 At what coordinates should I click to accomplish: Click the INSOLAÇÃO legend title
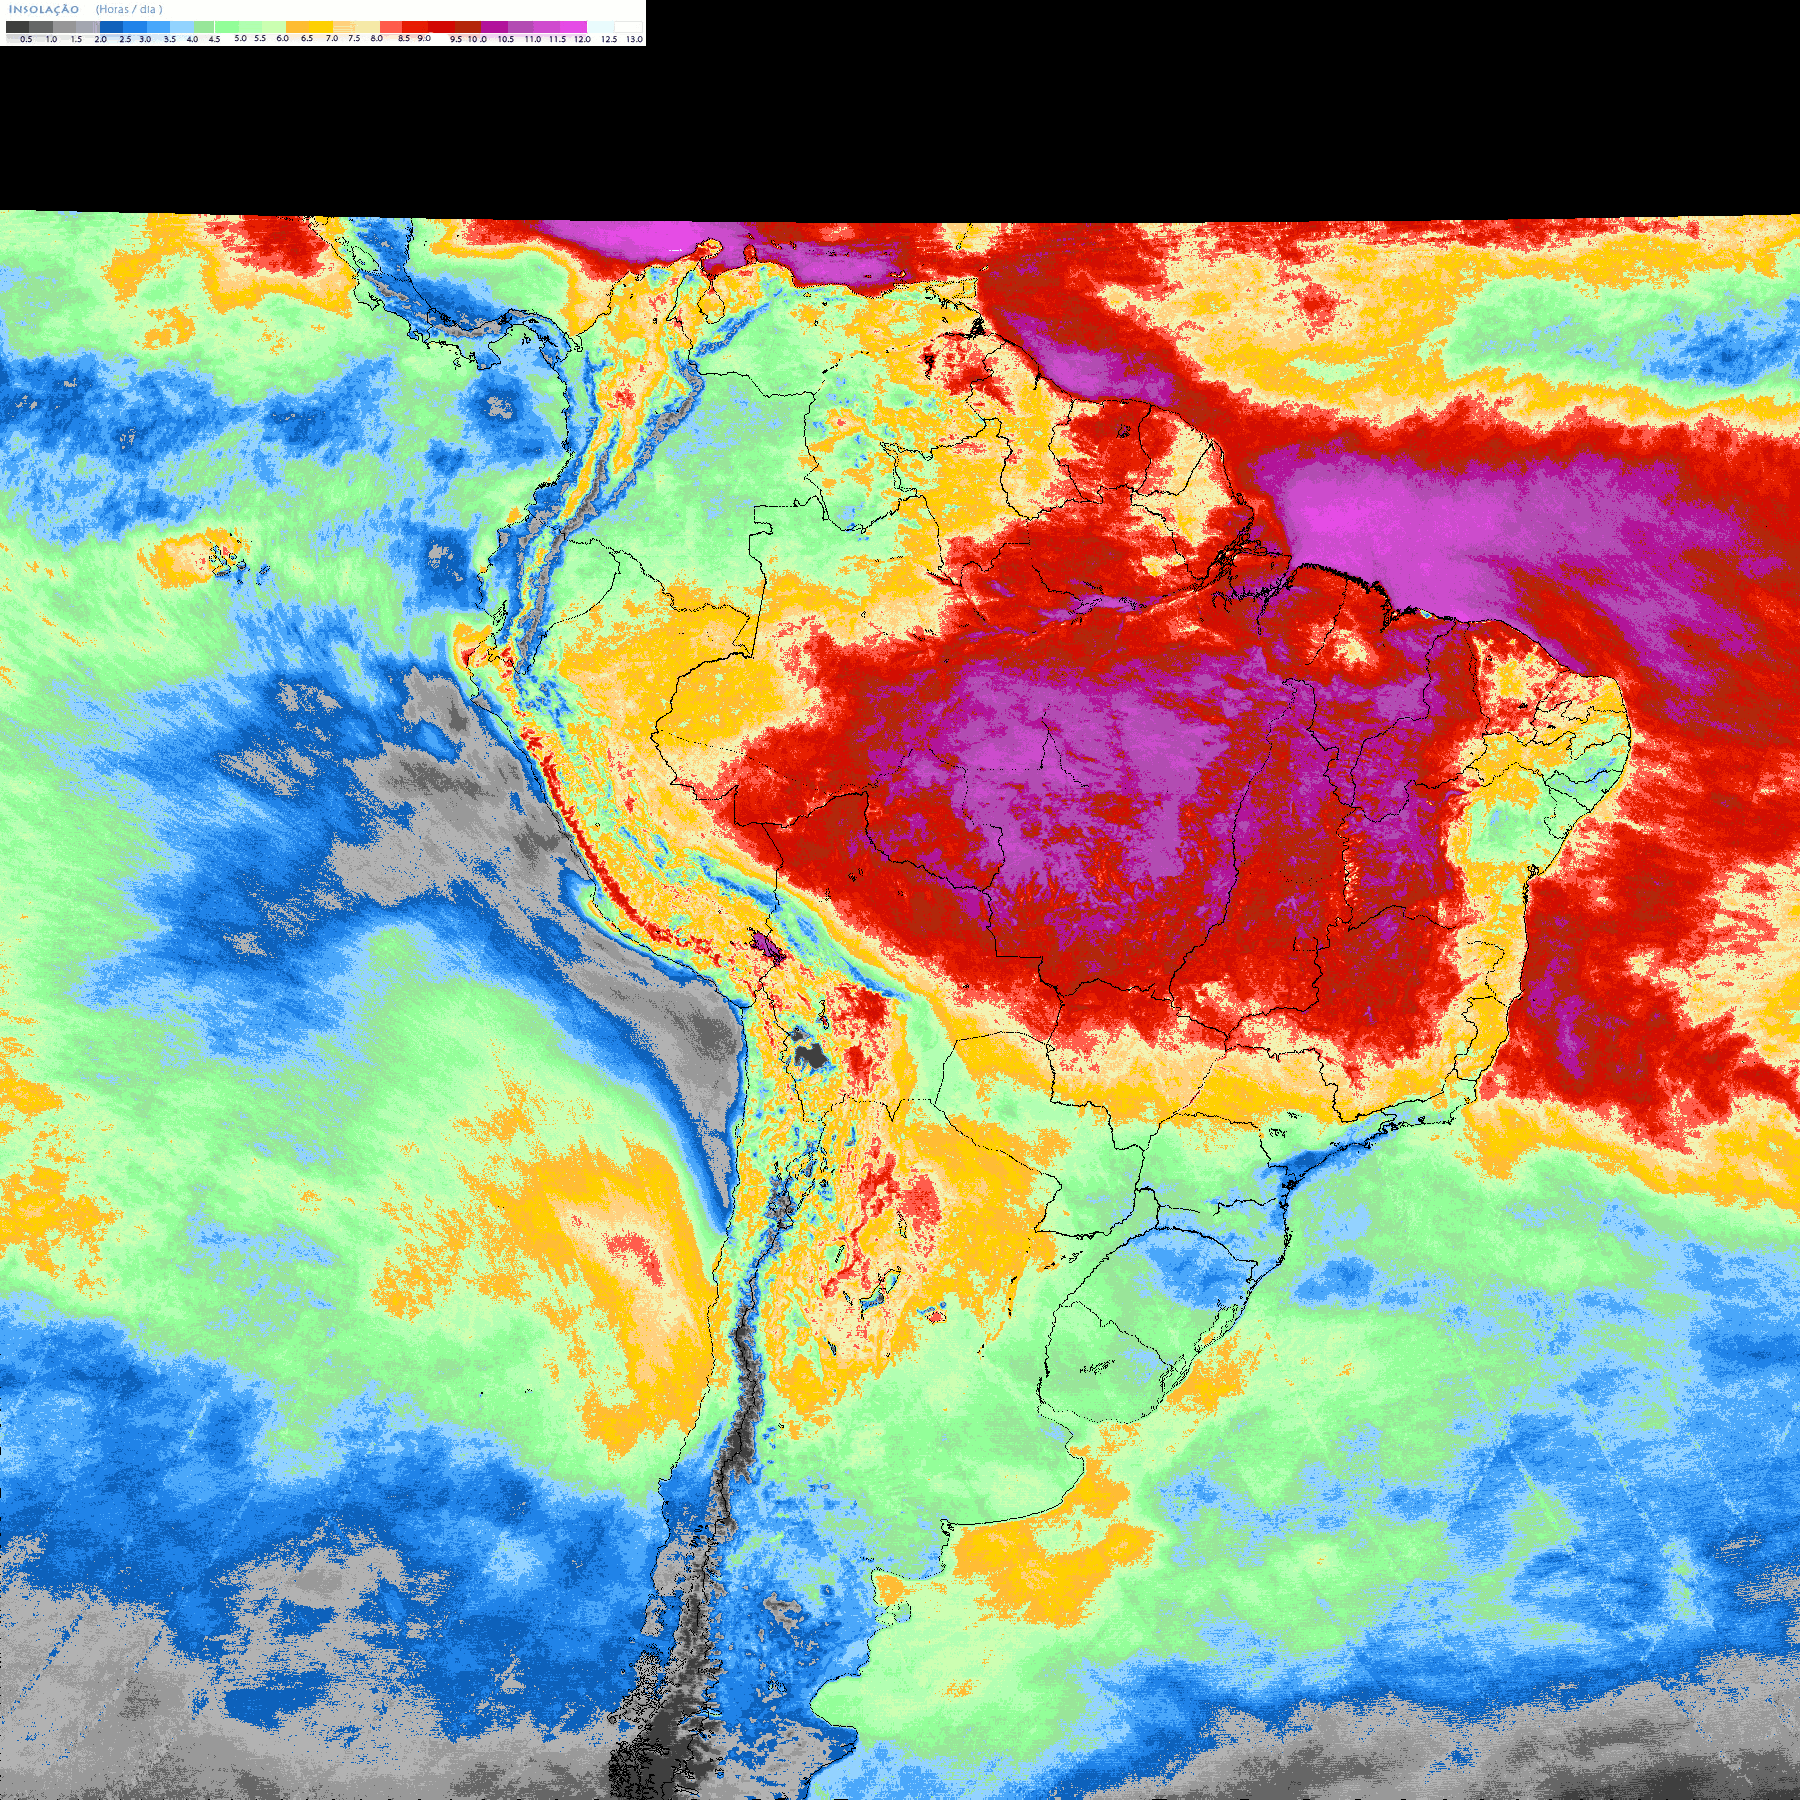44,9
